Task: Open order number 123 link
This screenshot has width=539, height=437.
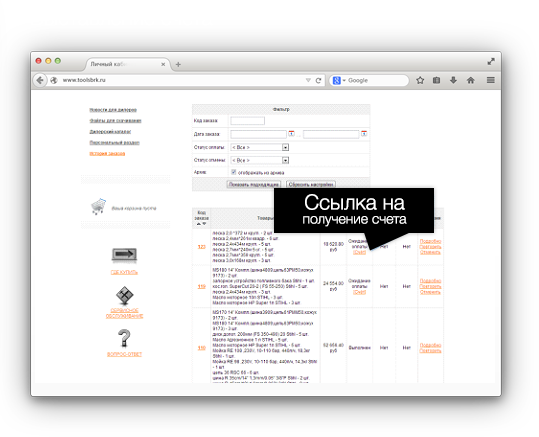Action: click(201, 247)
